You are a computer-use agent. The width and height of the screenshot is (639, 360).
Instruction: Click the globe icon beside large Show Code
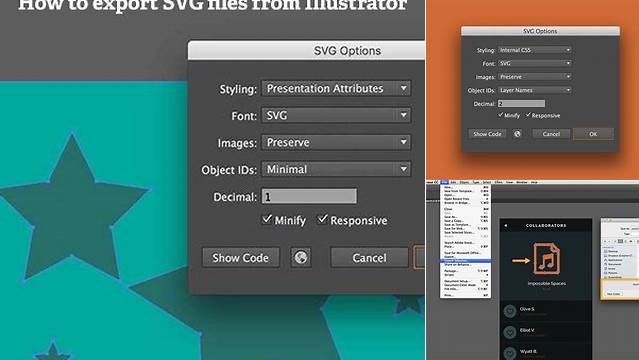click(301, 257)
